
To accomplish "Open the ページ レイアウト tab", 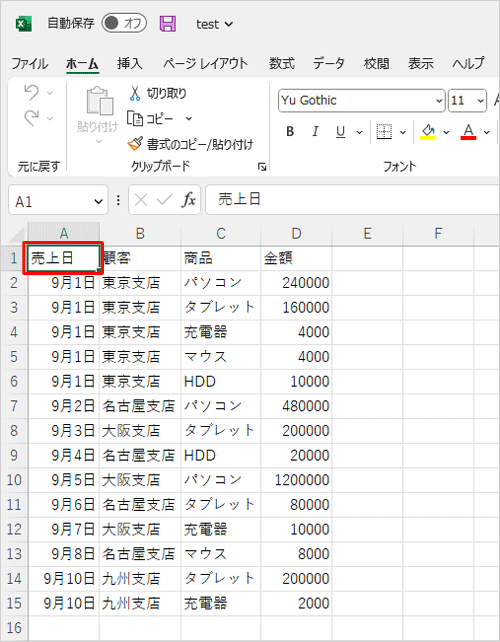I will pyautogui.click(x=206, y=63).
